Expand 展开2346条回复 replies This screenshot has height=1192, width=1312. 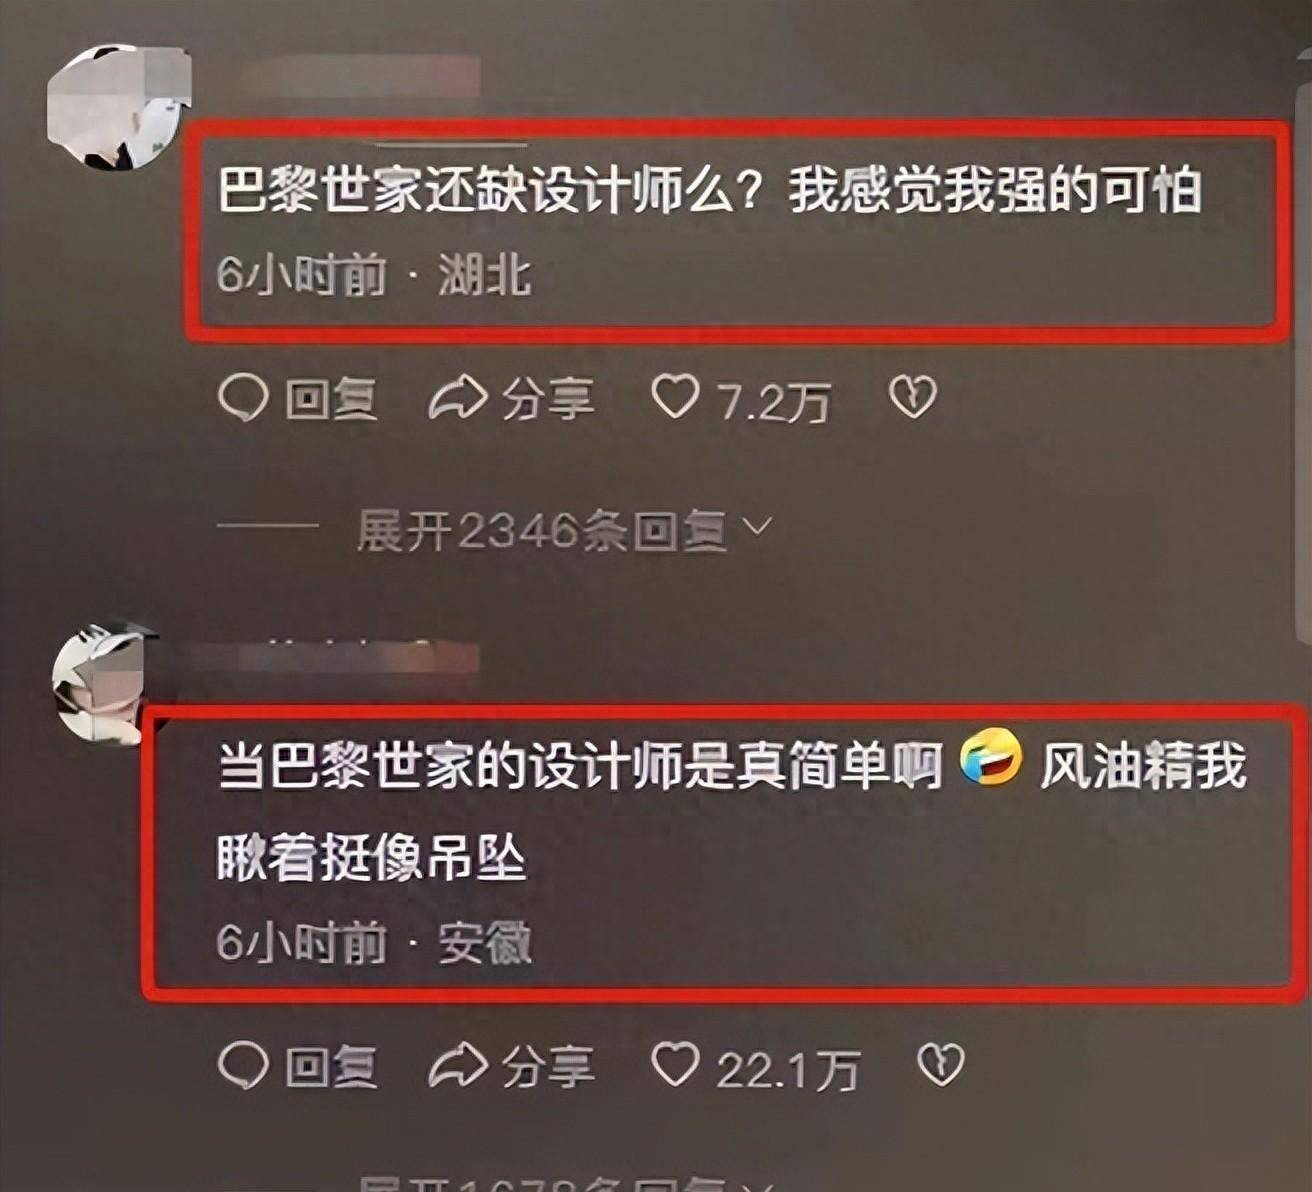point(541,530)
